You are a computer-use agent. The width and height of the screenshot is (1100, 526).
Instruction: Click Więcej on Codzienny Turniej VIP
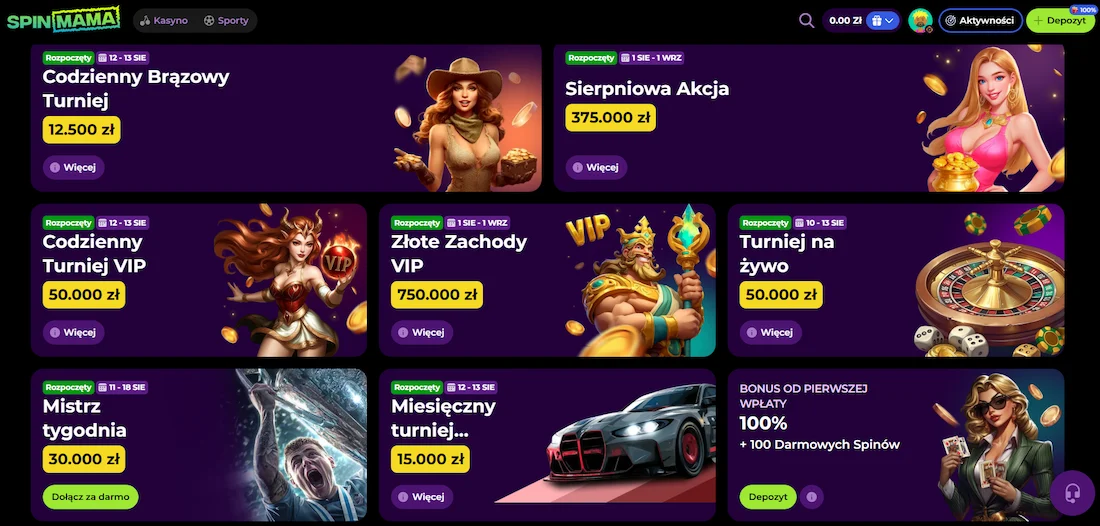[74, 332]
